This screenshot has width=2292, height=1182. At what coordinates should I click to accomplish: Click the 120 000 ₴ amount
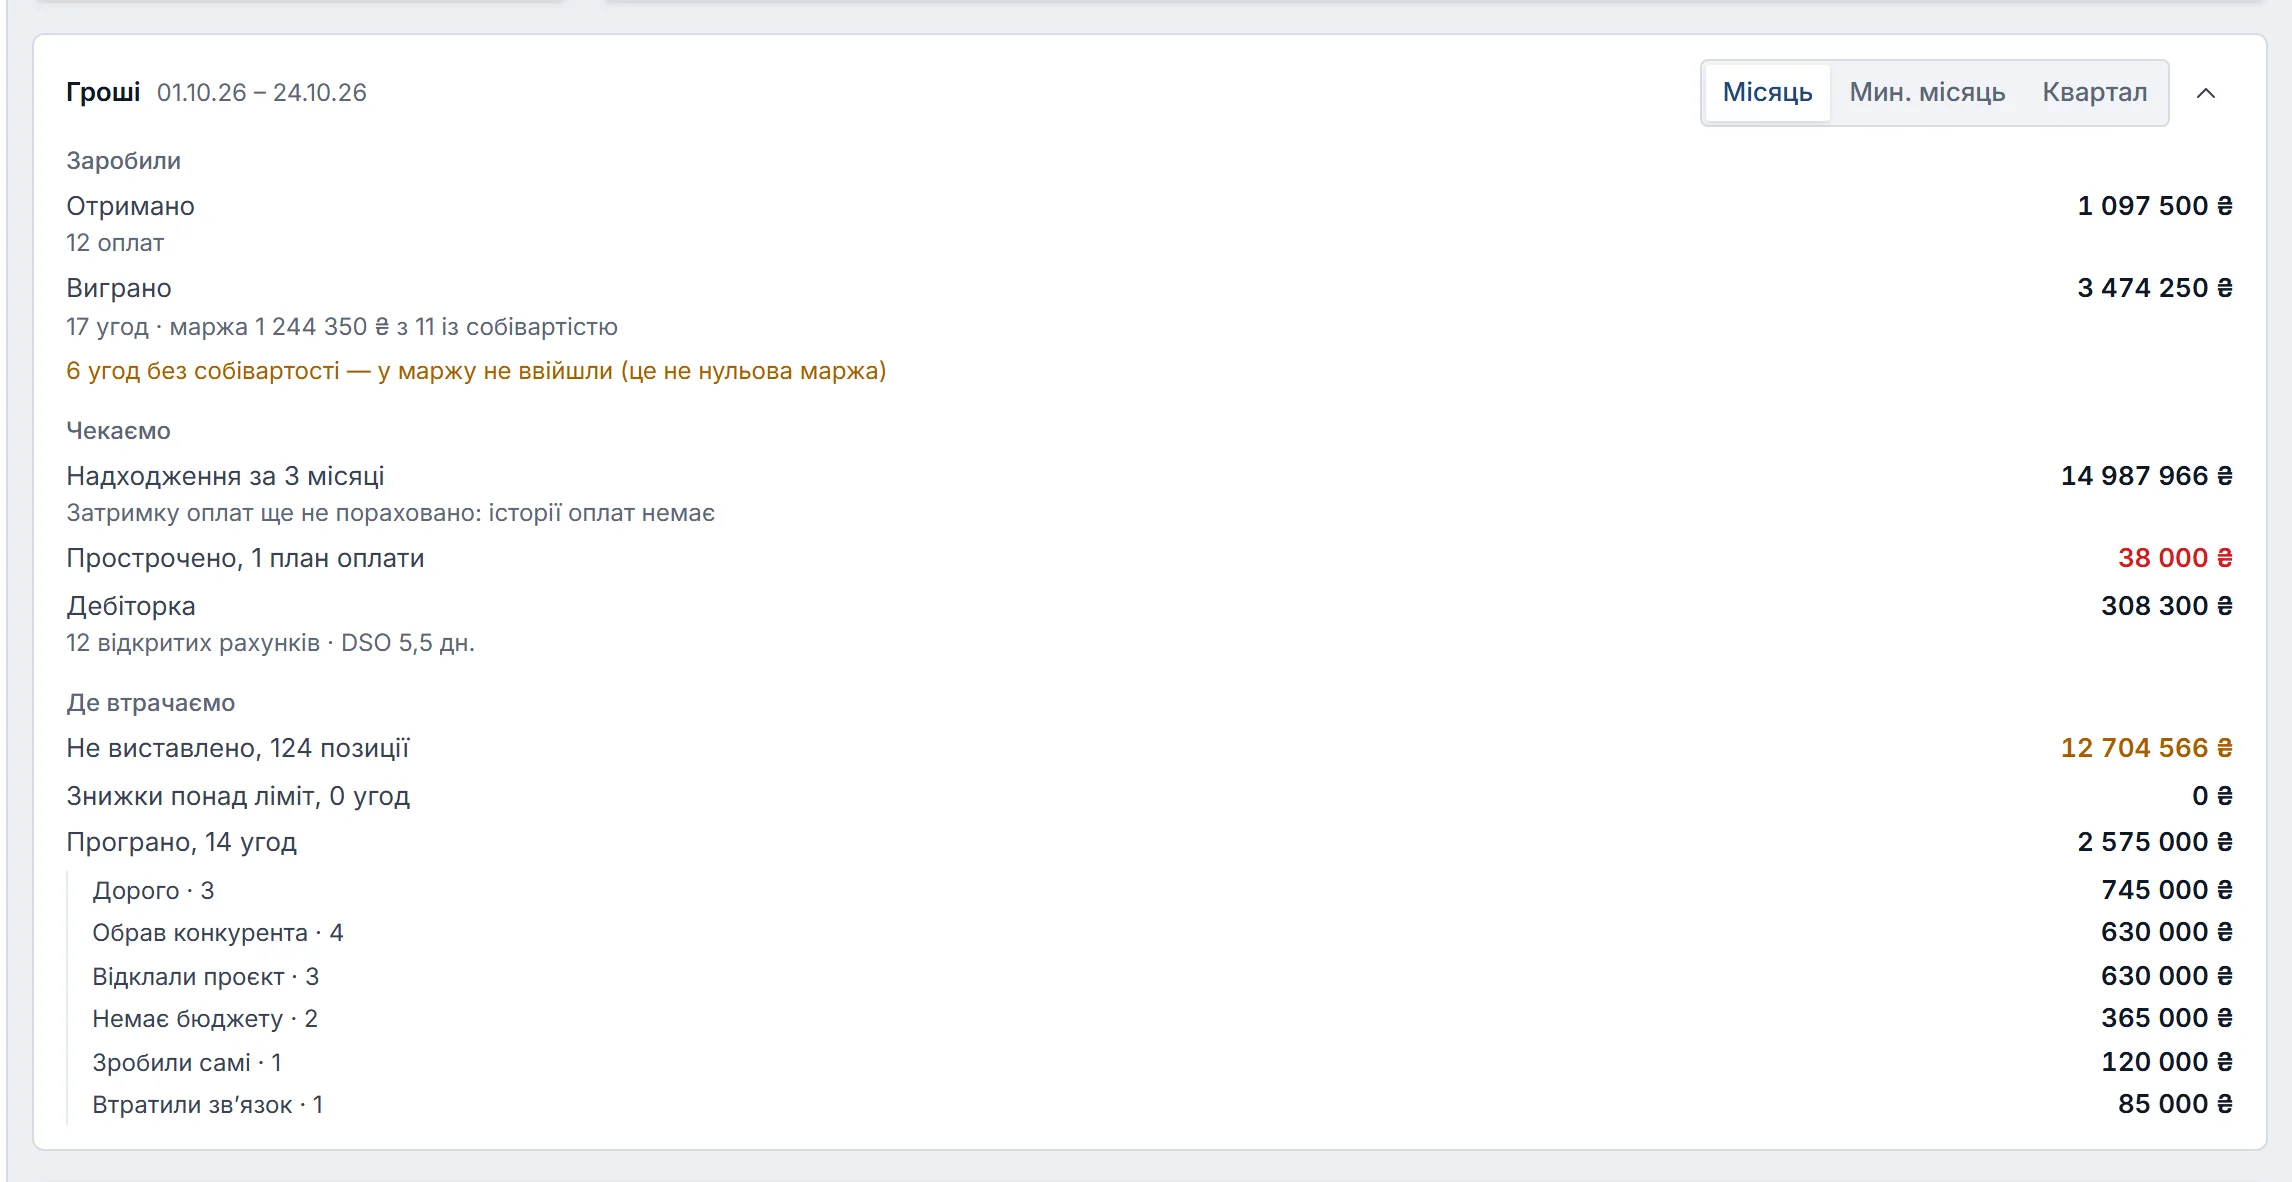click(2167, 1062)
